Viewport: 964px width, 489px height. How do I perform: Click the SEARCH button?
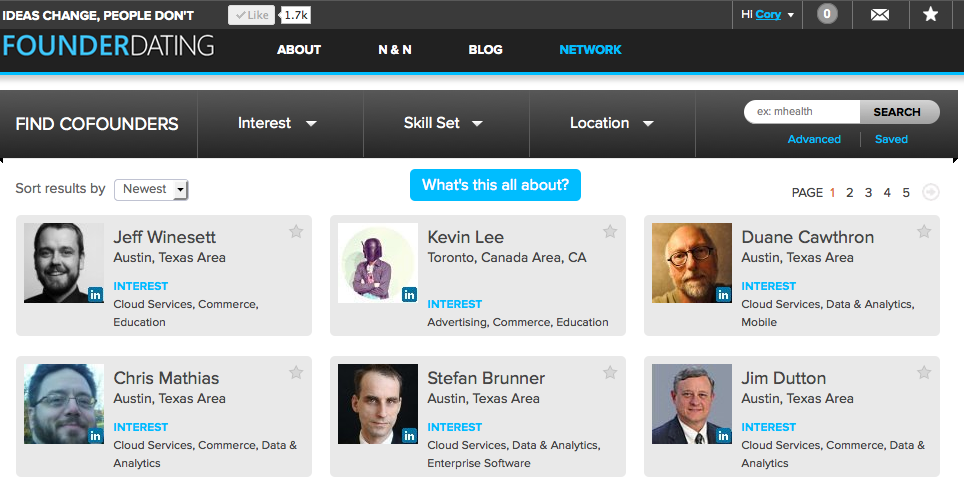click(899, 112)
